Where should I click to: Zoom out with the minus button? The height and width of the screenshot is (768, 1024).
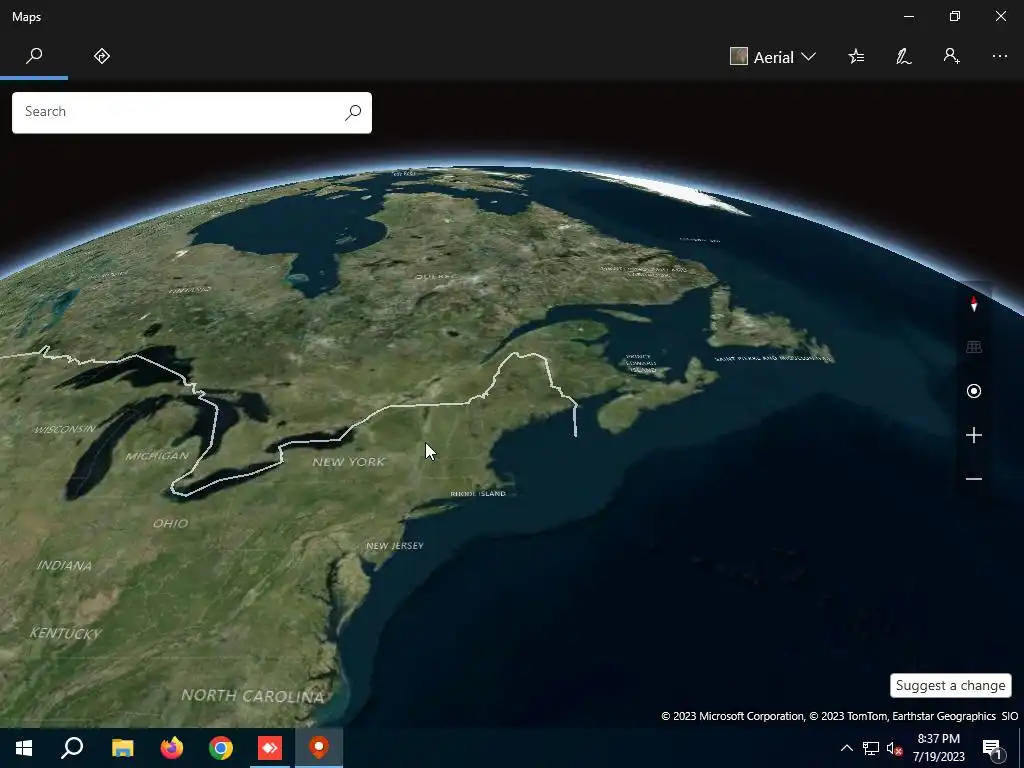point(974,479)
